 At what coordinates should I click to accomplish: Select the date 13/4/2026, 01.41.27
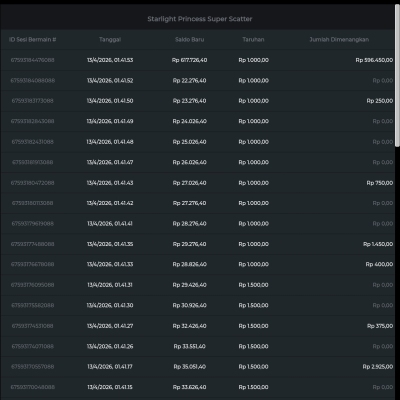click(x=110, y=326)
